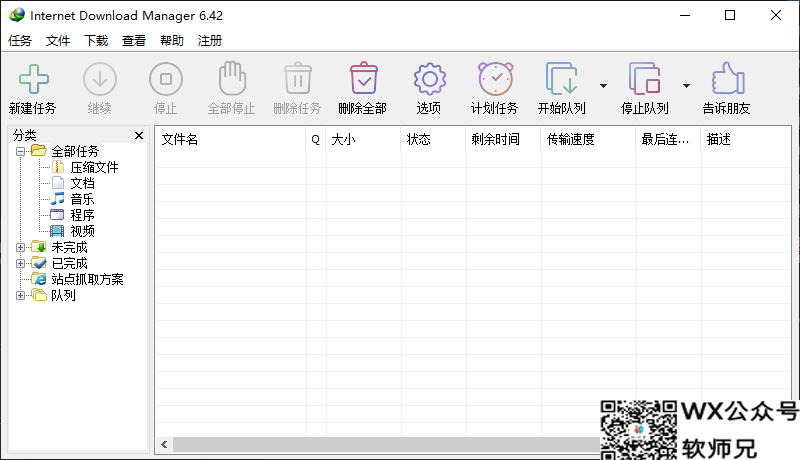Sort by 文件名 column header

[x=230, y=139]
